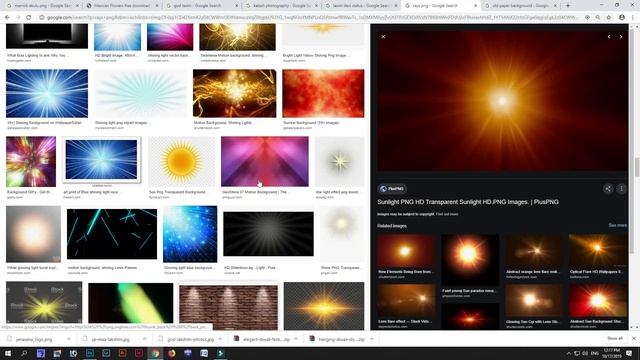
Task: Open large sunlight preview image
Action: pos(502,101)
